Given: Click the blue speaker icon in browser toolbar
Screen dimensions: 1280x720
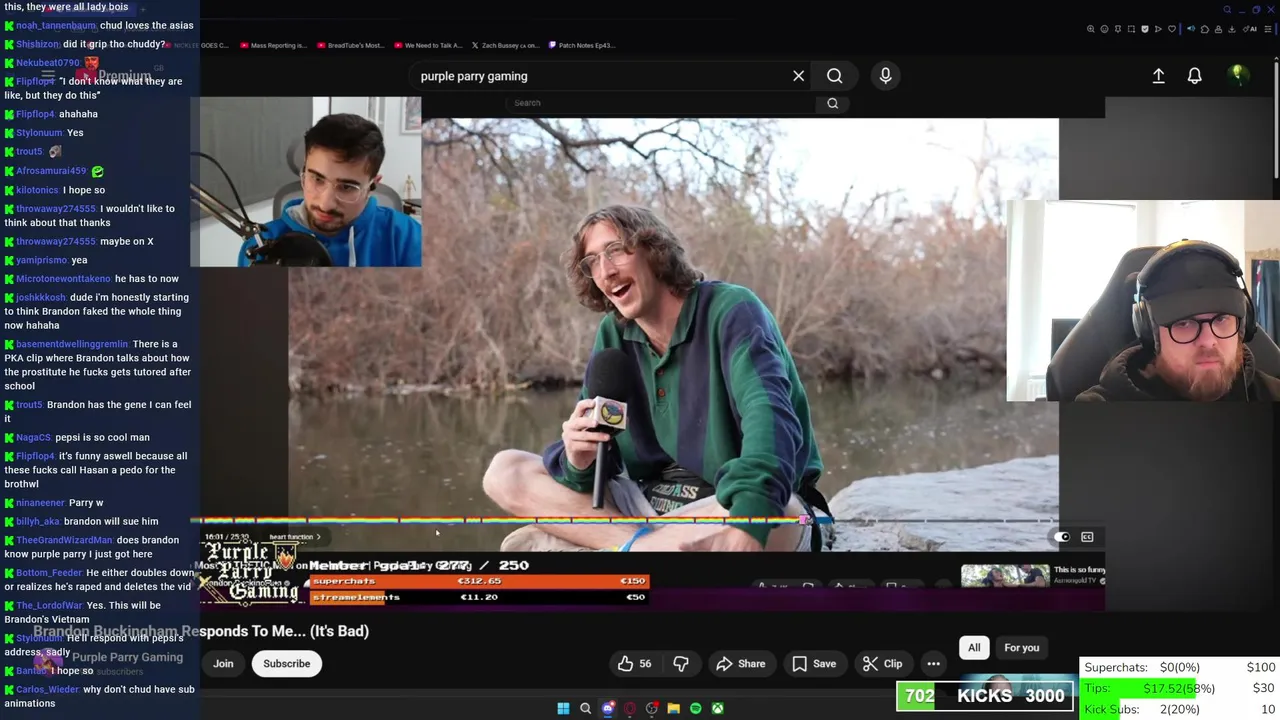Looking at the screenshot, I should 1191,29.
